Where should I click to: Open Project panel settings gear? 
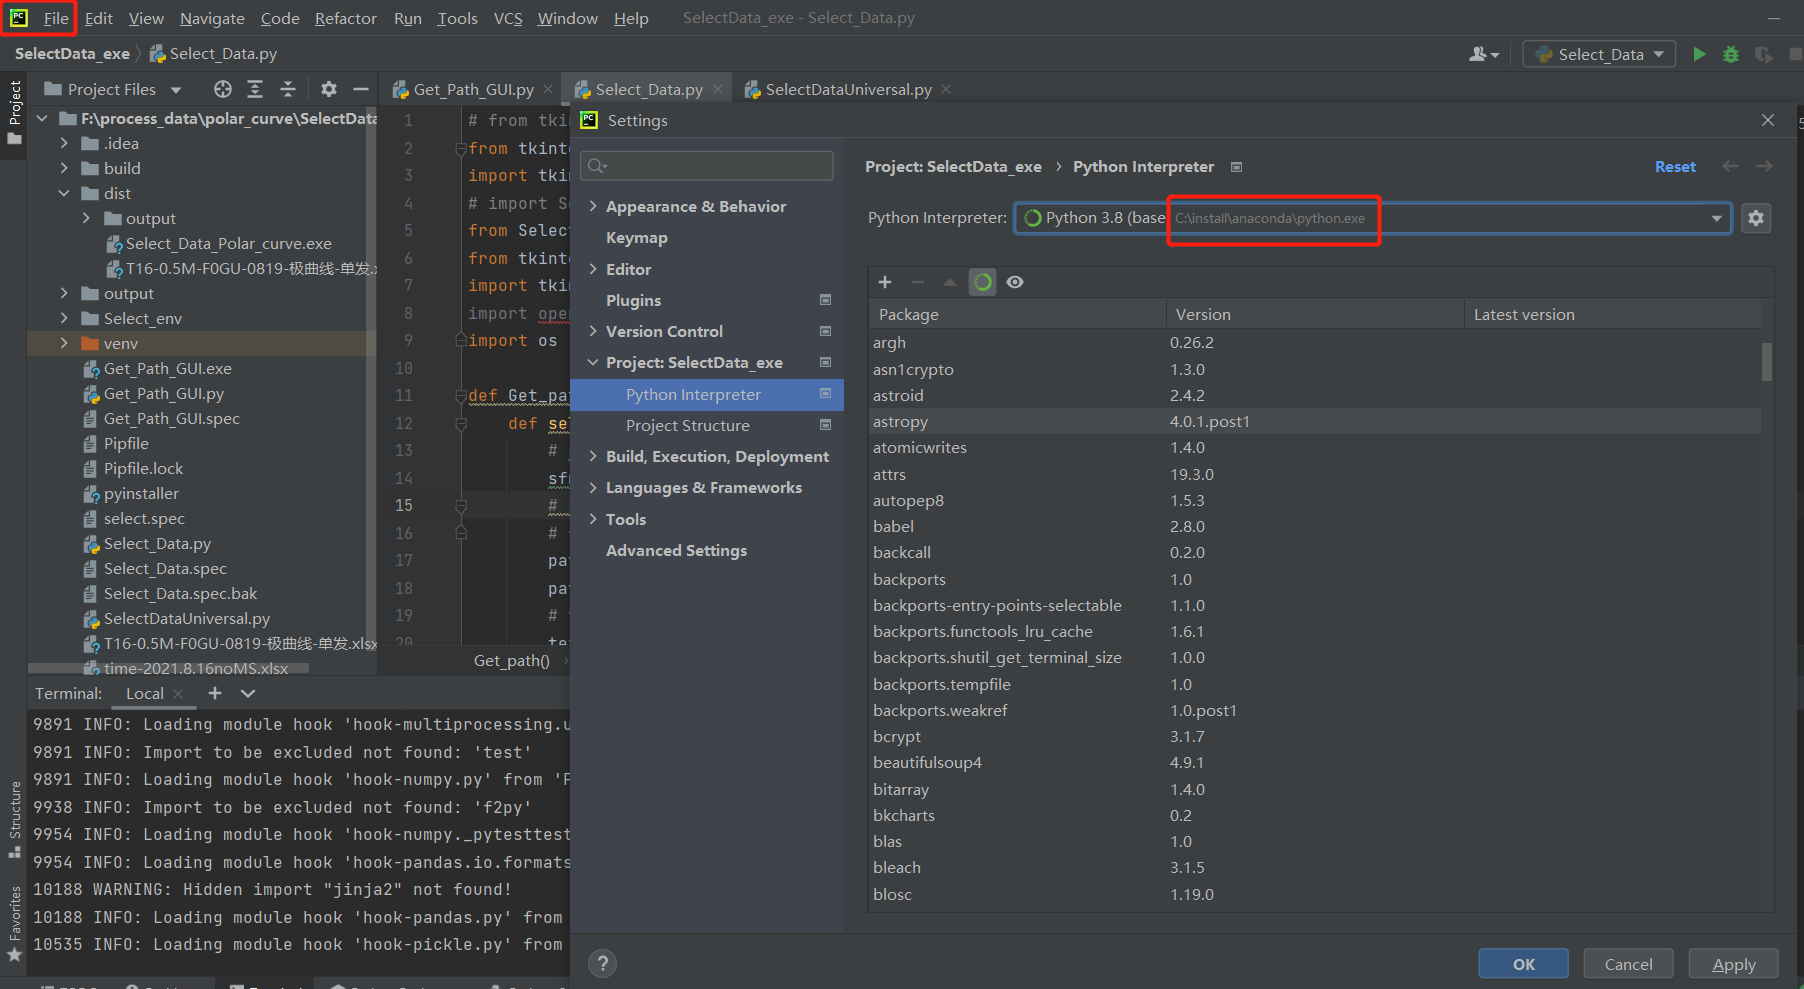coord(329,89)
